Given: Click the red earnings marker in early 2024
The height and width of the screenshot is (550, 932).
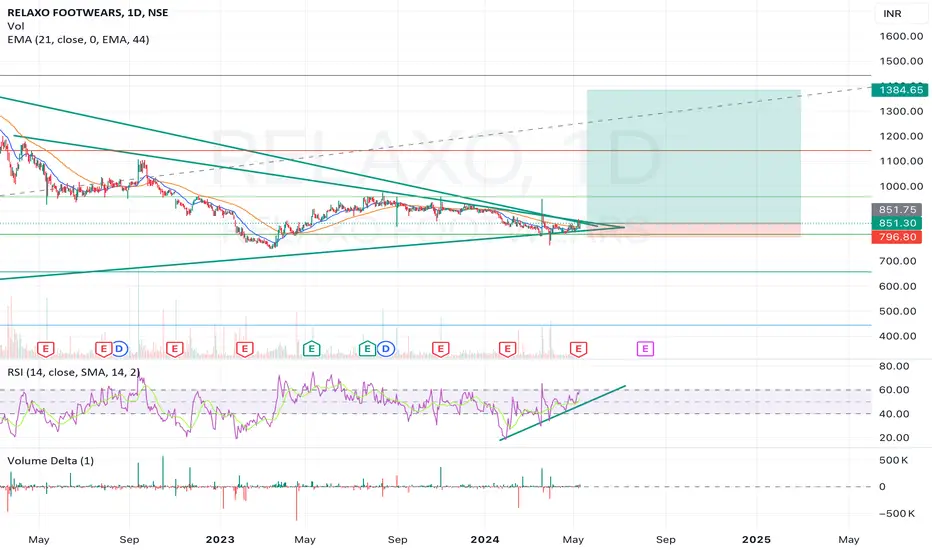Looking at the screenshot, I should point(507,348).
